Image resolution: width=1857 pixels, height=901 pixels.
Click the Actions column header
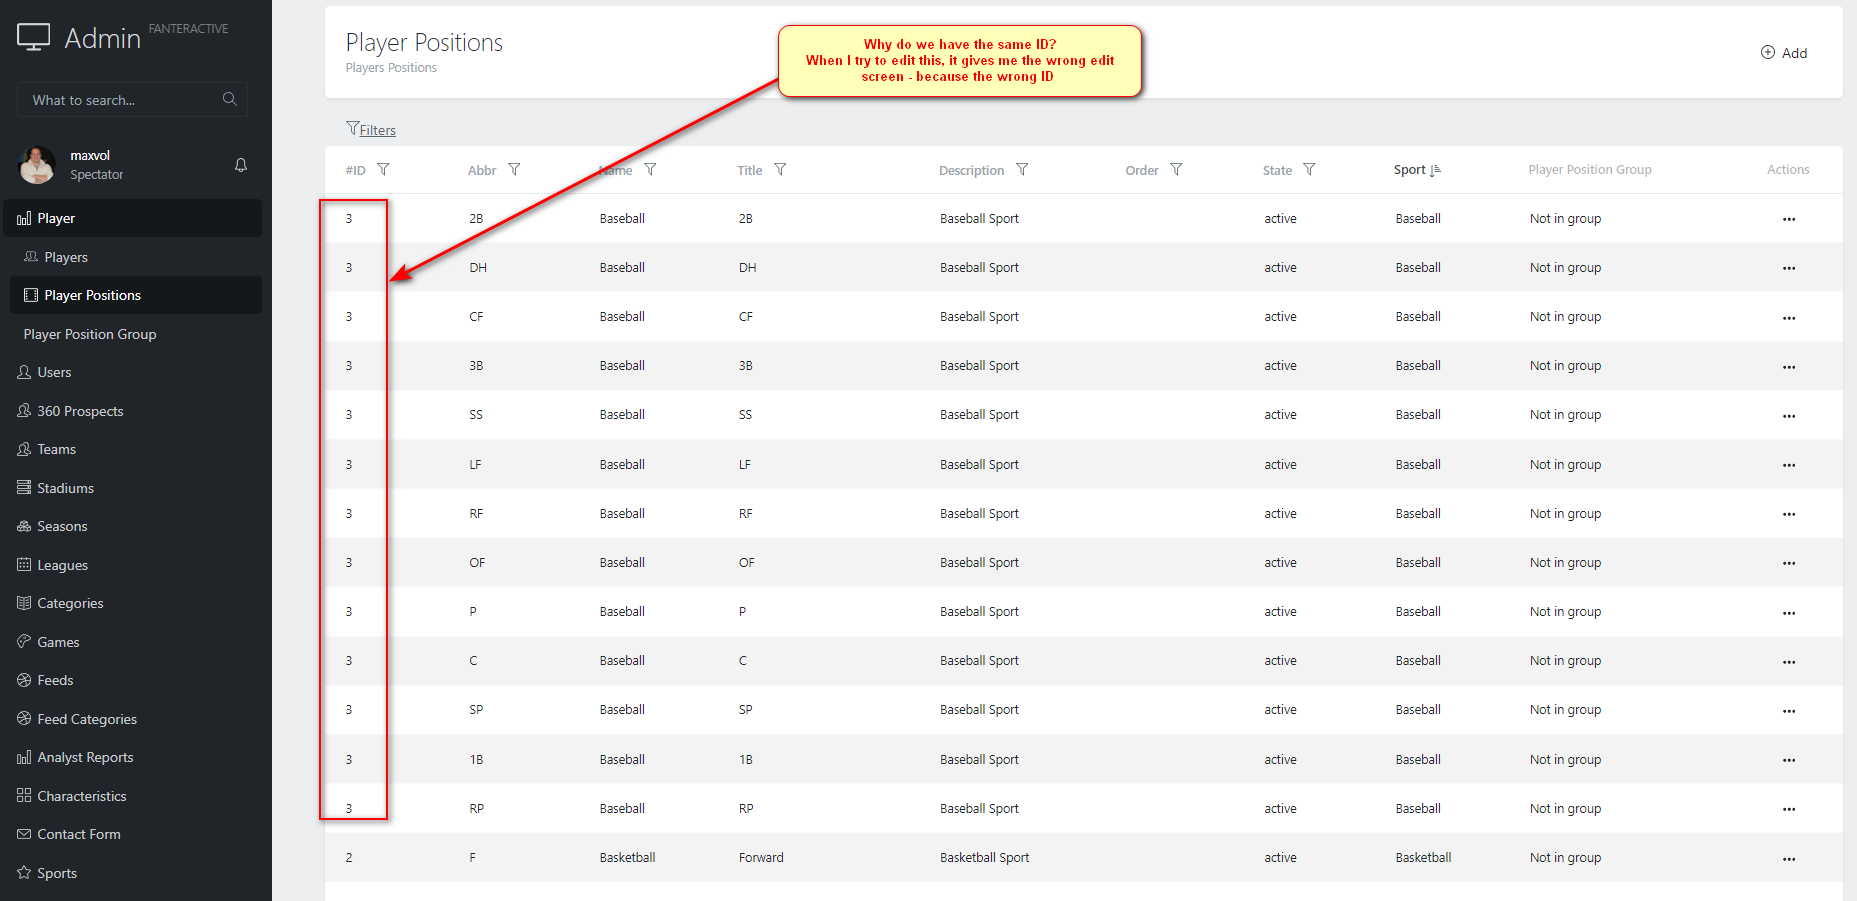pyautogui.click(x=1788, y=170)
